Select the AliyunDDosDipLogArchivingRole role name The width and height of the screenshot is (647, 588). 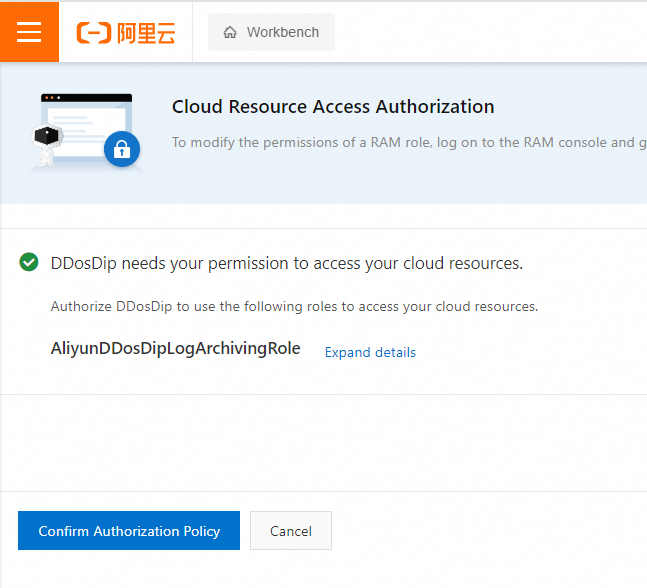(175, 348)
